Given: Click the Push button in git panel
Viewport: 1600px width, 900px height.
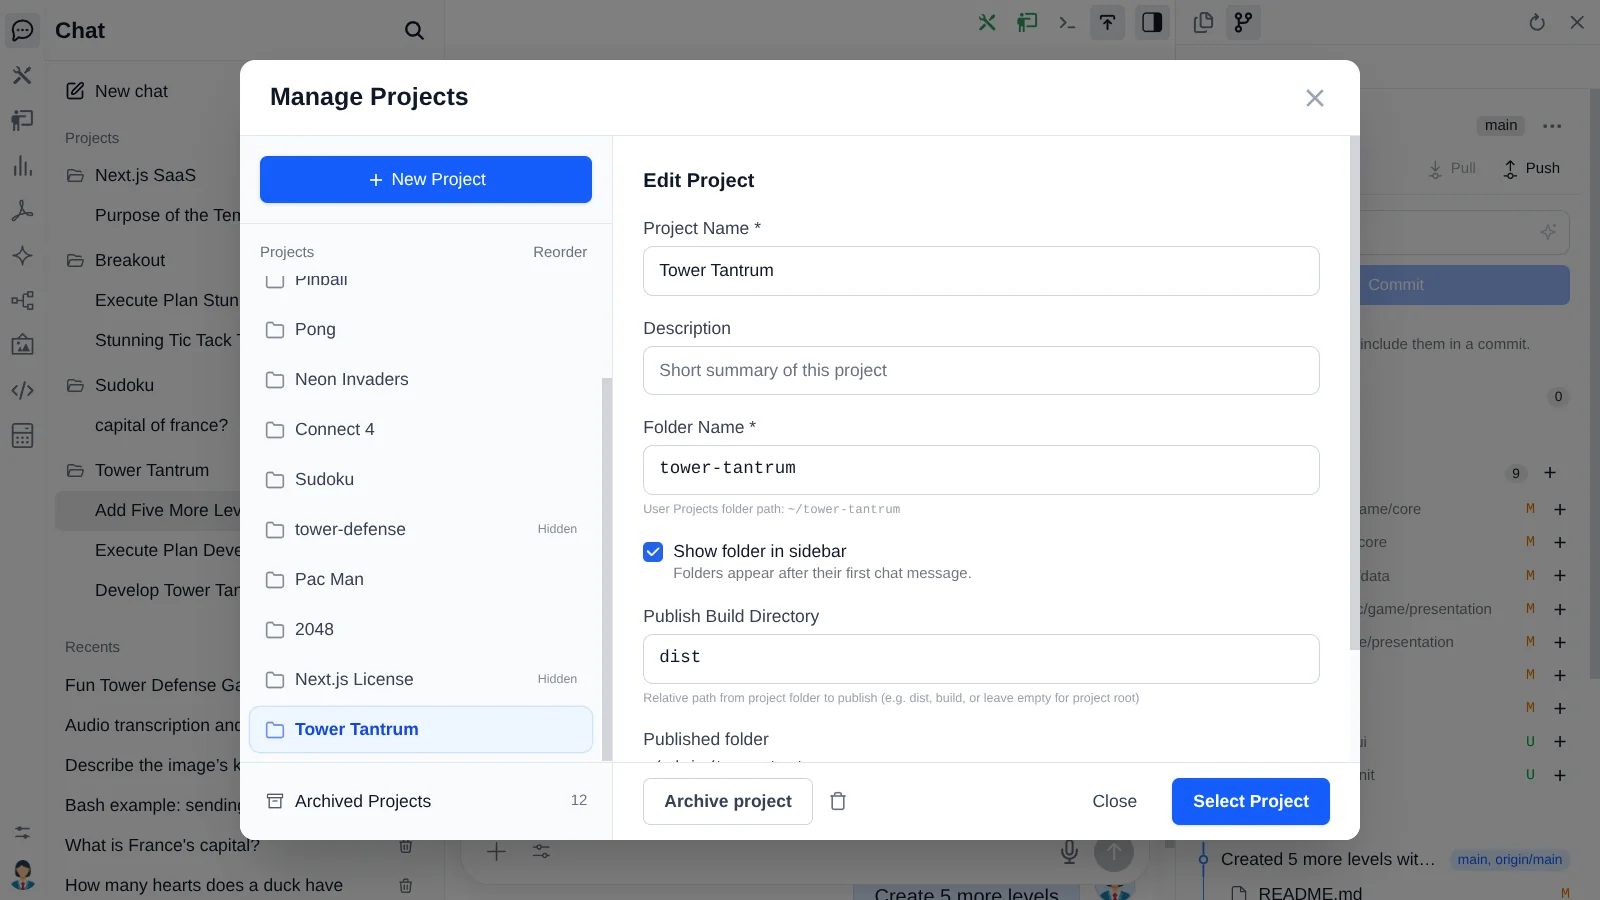Looking at the screenshot, I should click(1531, 168).
